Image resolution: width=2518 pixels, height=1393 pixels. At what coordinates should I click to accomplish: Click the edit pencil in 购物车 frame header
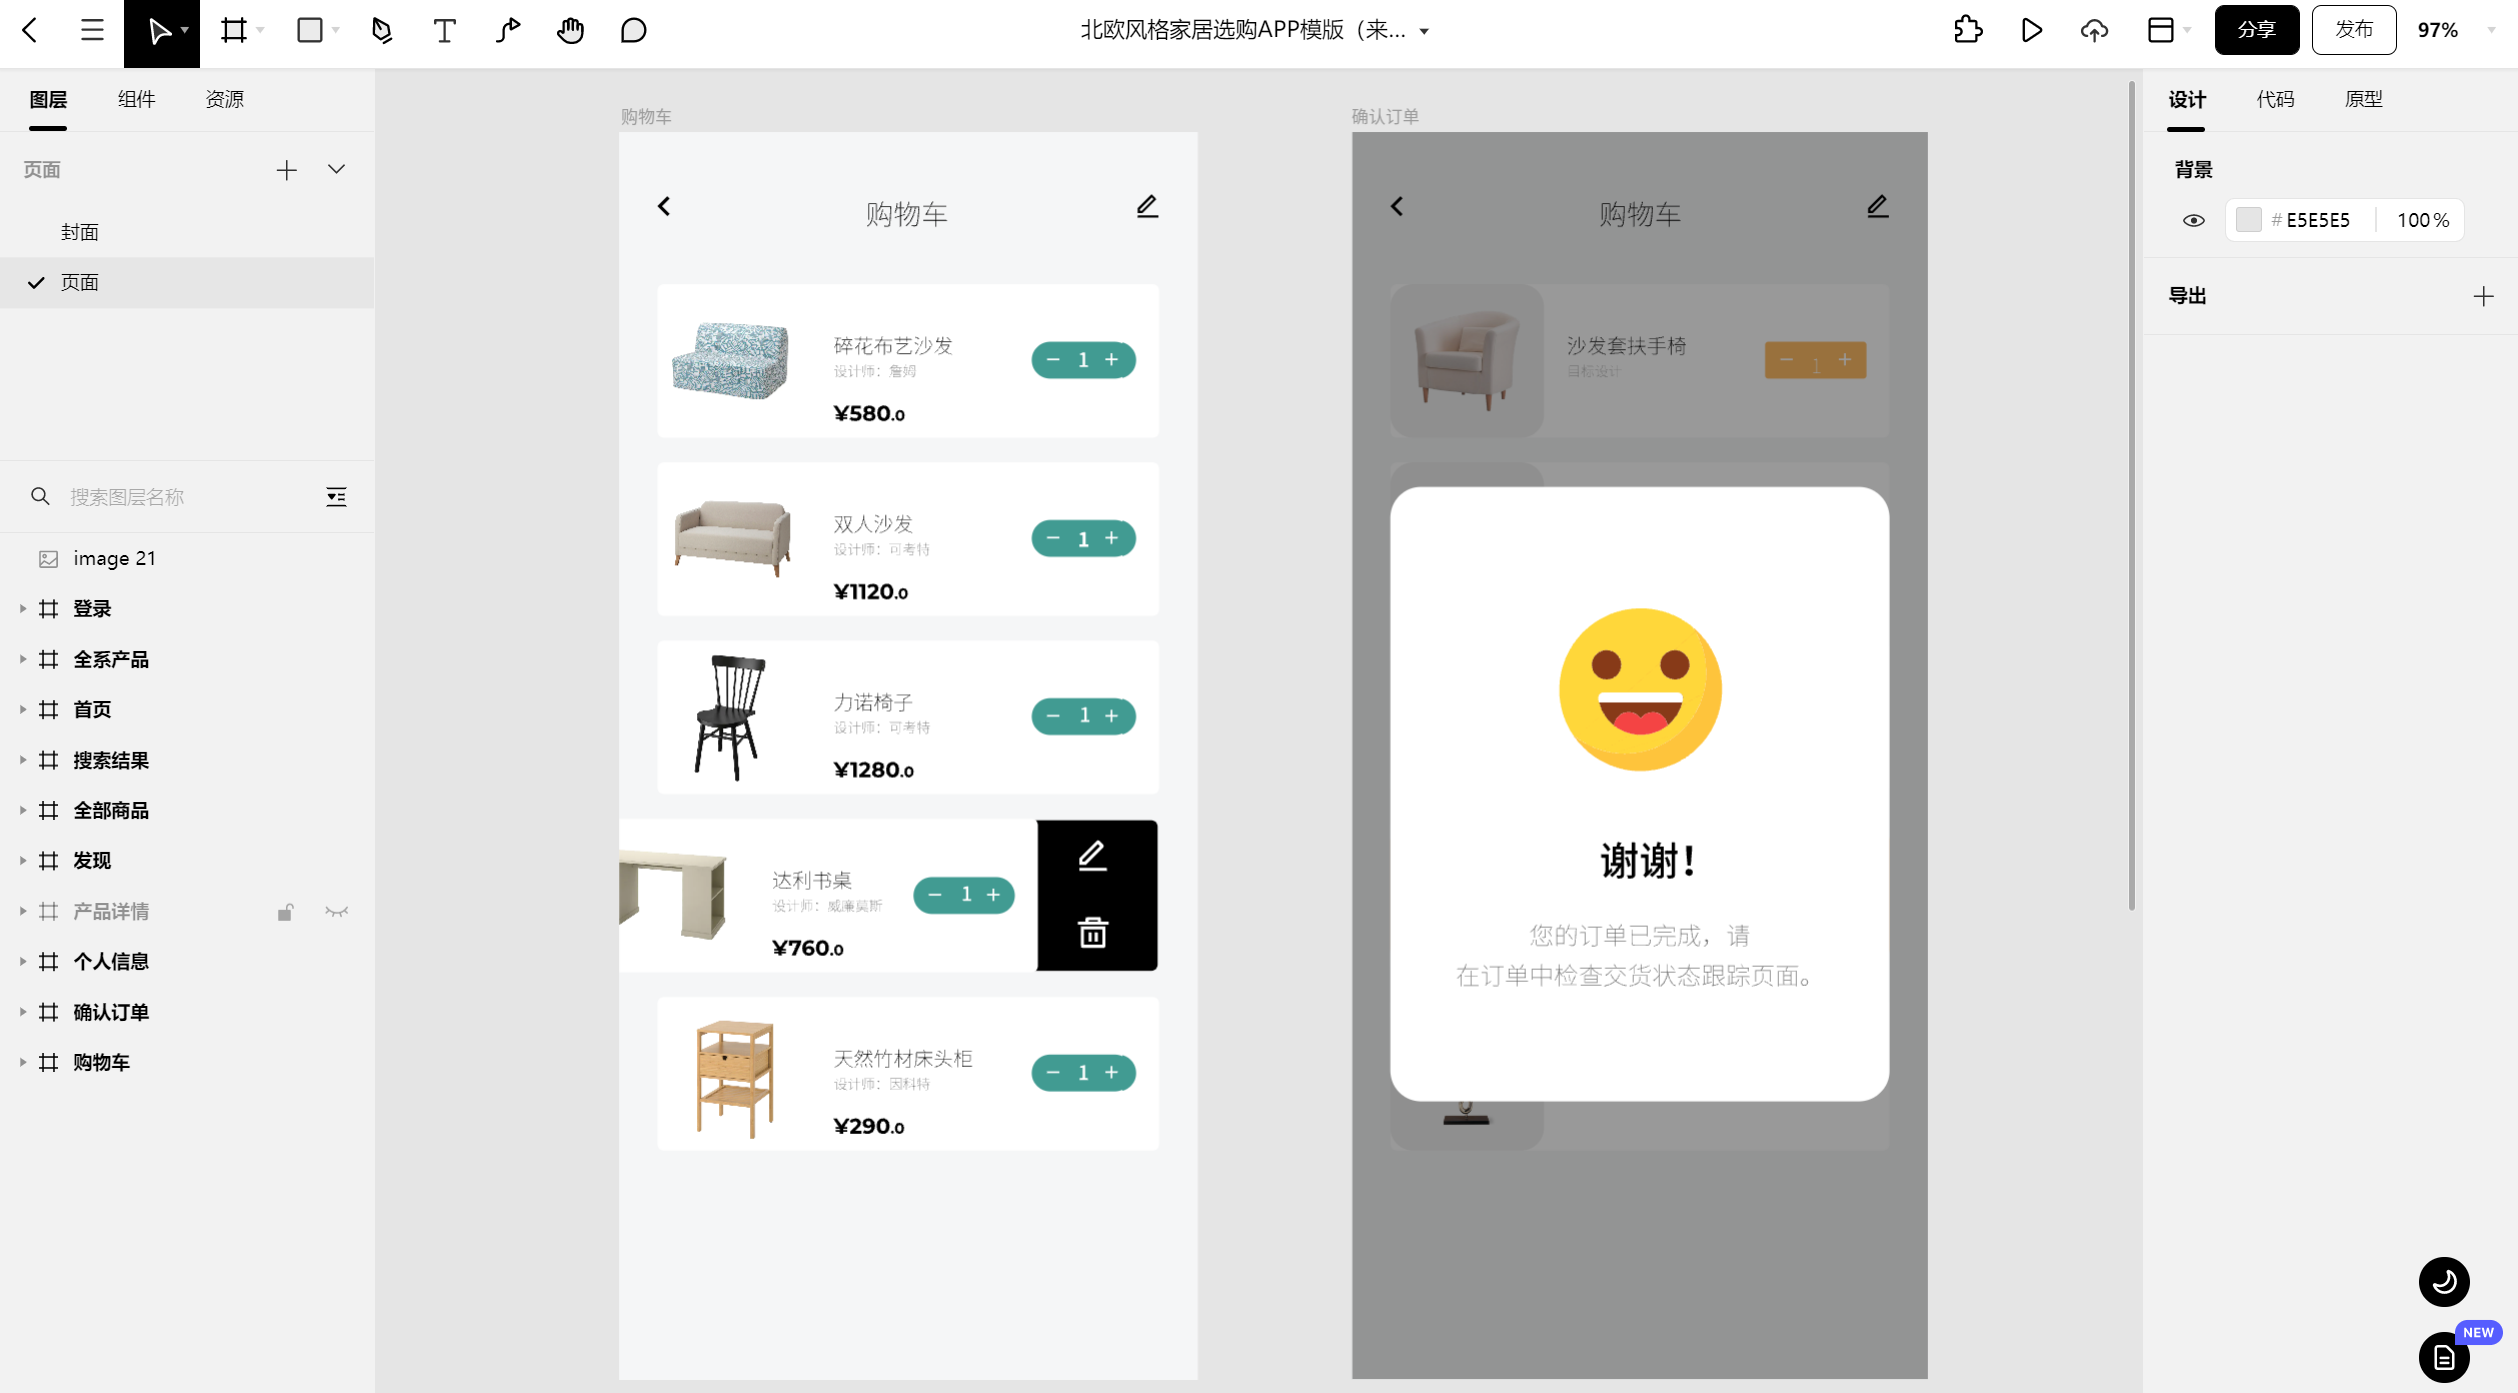(1147, 206)
